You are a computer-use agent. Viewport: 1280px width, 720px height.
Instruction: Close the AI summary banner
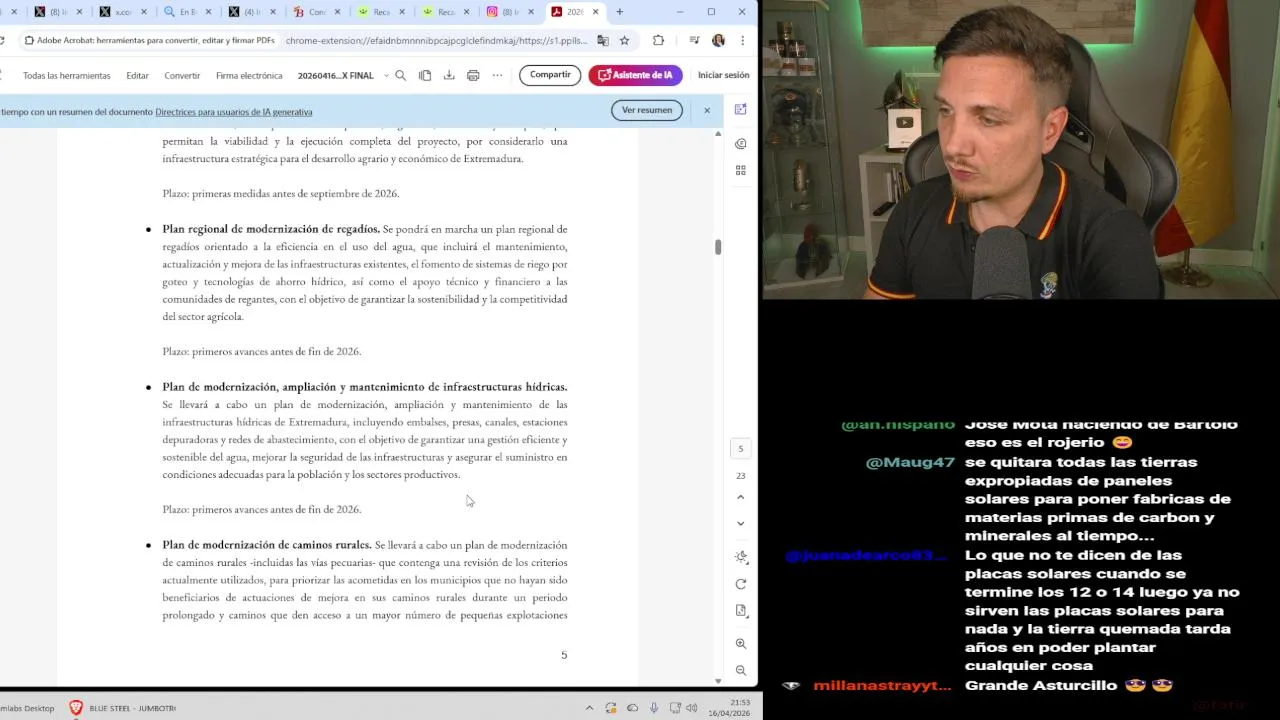pos(707,110)
